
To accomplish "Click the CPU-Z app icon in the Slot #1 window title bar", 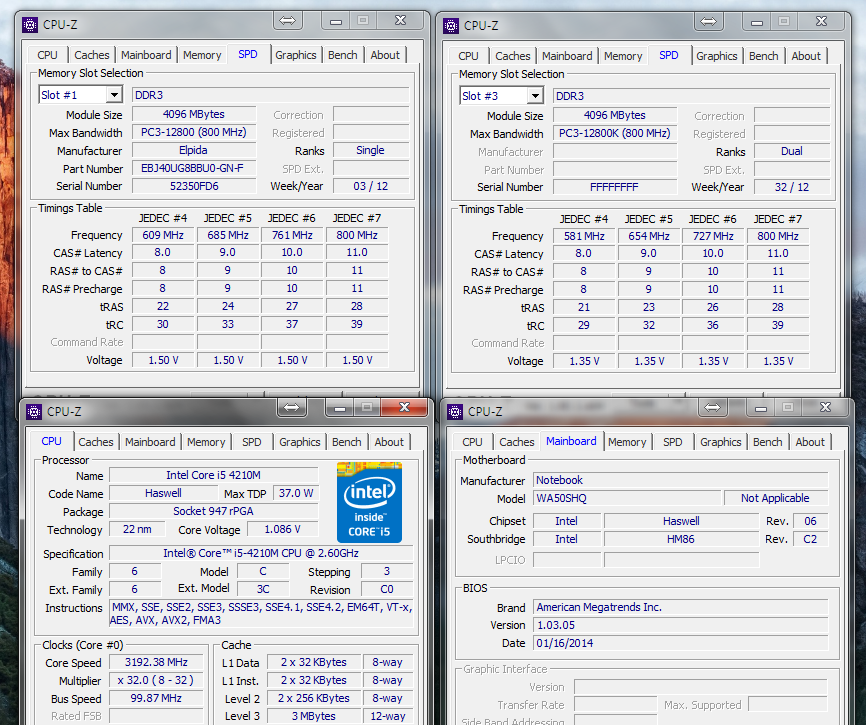I will pos(30,25).
